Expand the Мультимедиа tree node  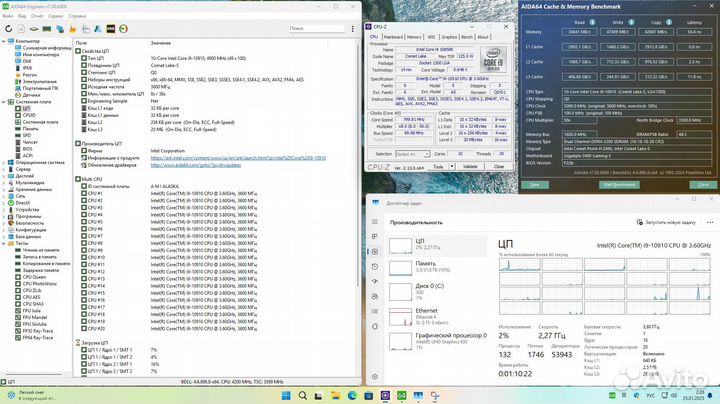4,183
